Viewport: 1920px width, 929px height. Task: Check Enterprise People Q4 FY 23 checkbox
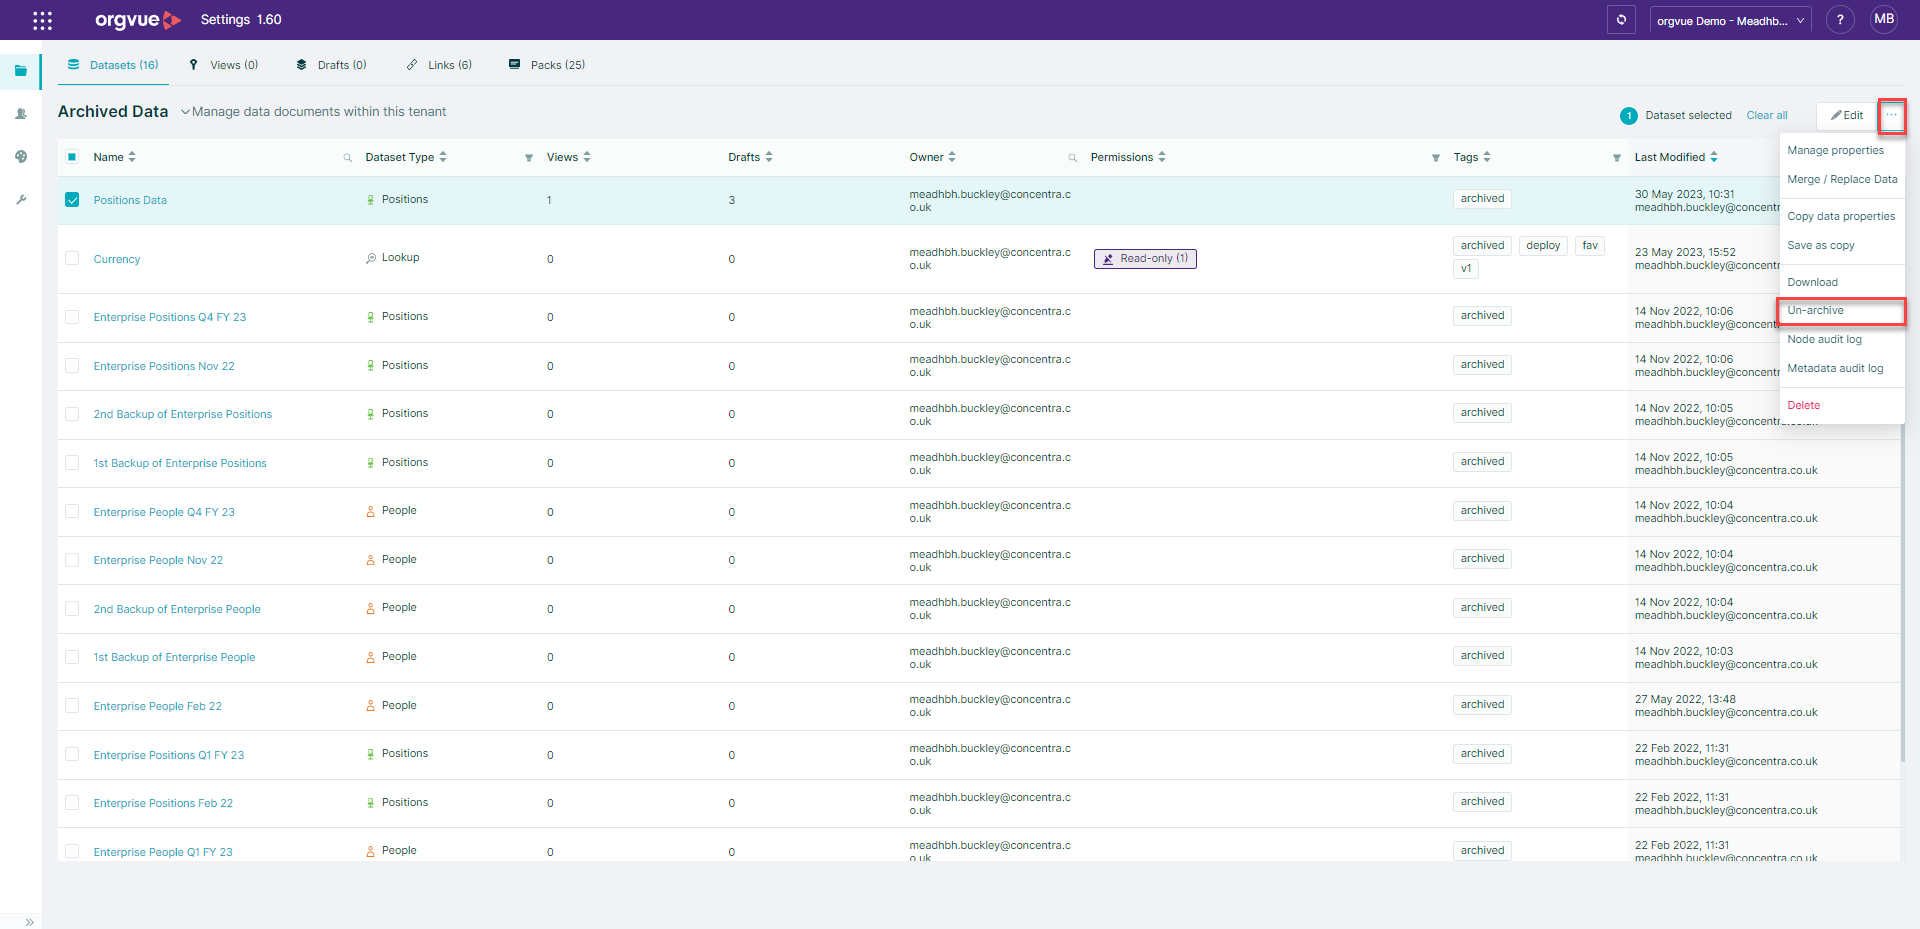[72, 511]
